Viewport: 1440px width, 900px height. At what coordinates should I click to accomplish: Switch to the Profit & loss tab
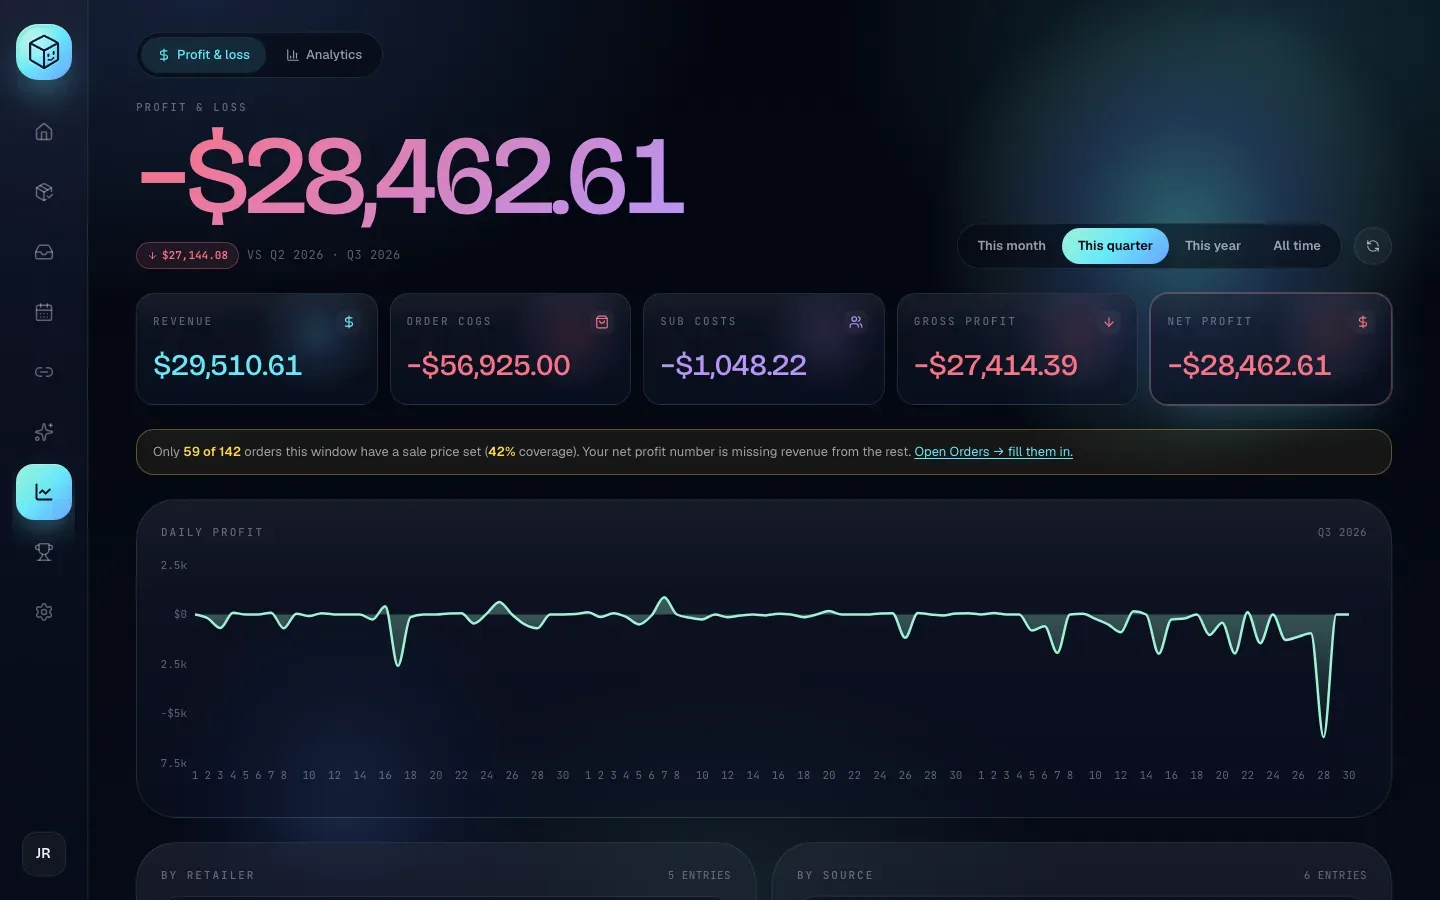(204, 55)
